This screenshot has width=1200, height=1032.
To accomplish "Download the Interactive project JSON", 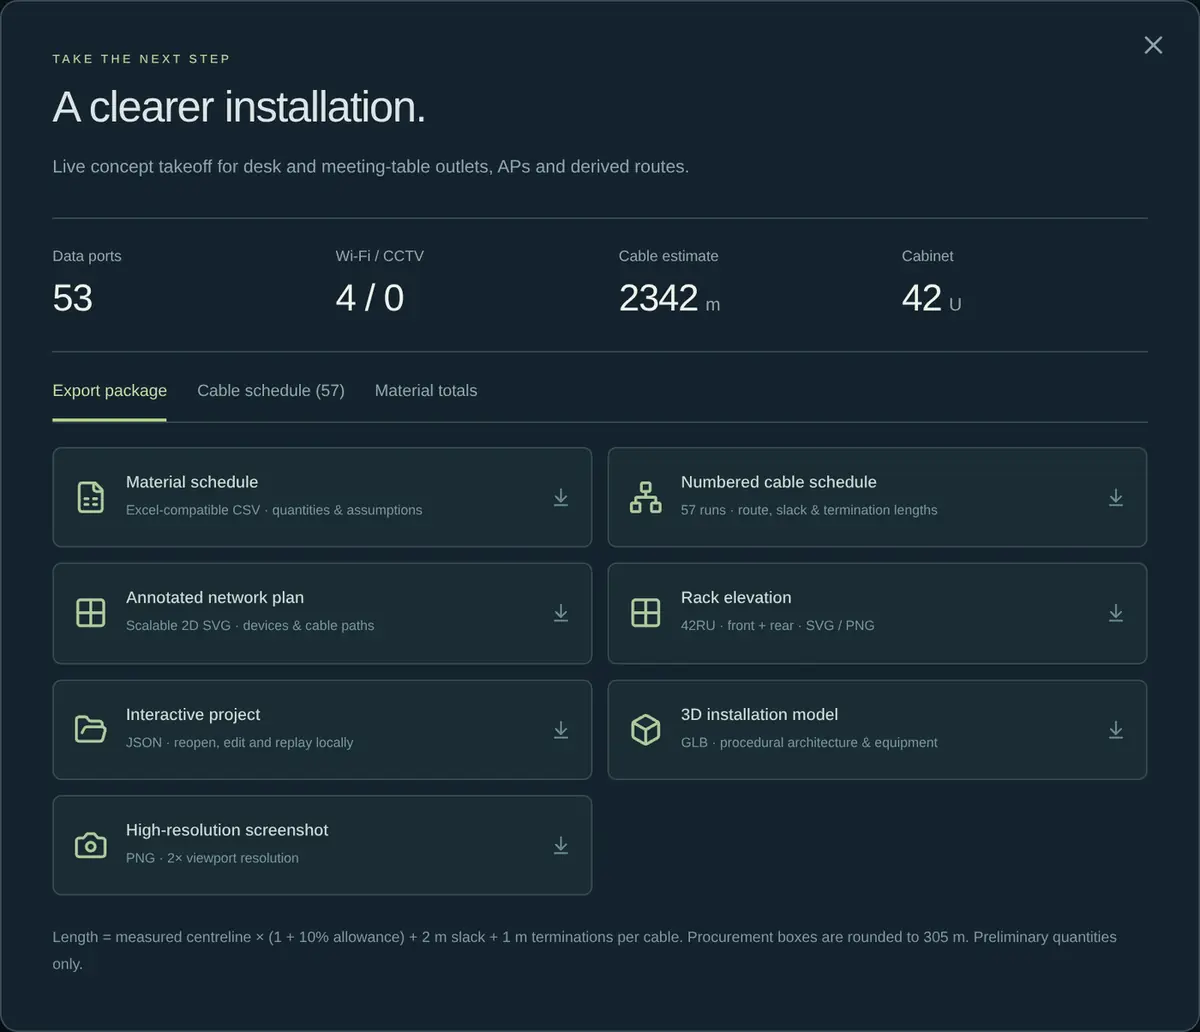I will [x=561, y=730].
